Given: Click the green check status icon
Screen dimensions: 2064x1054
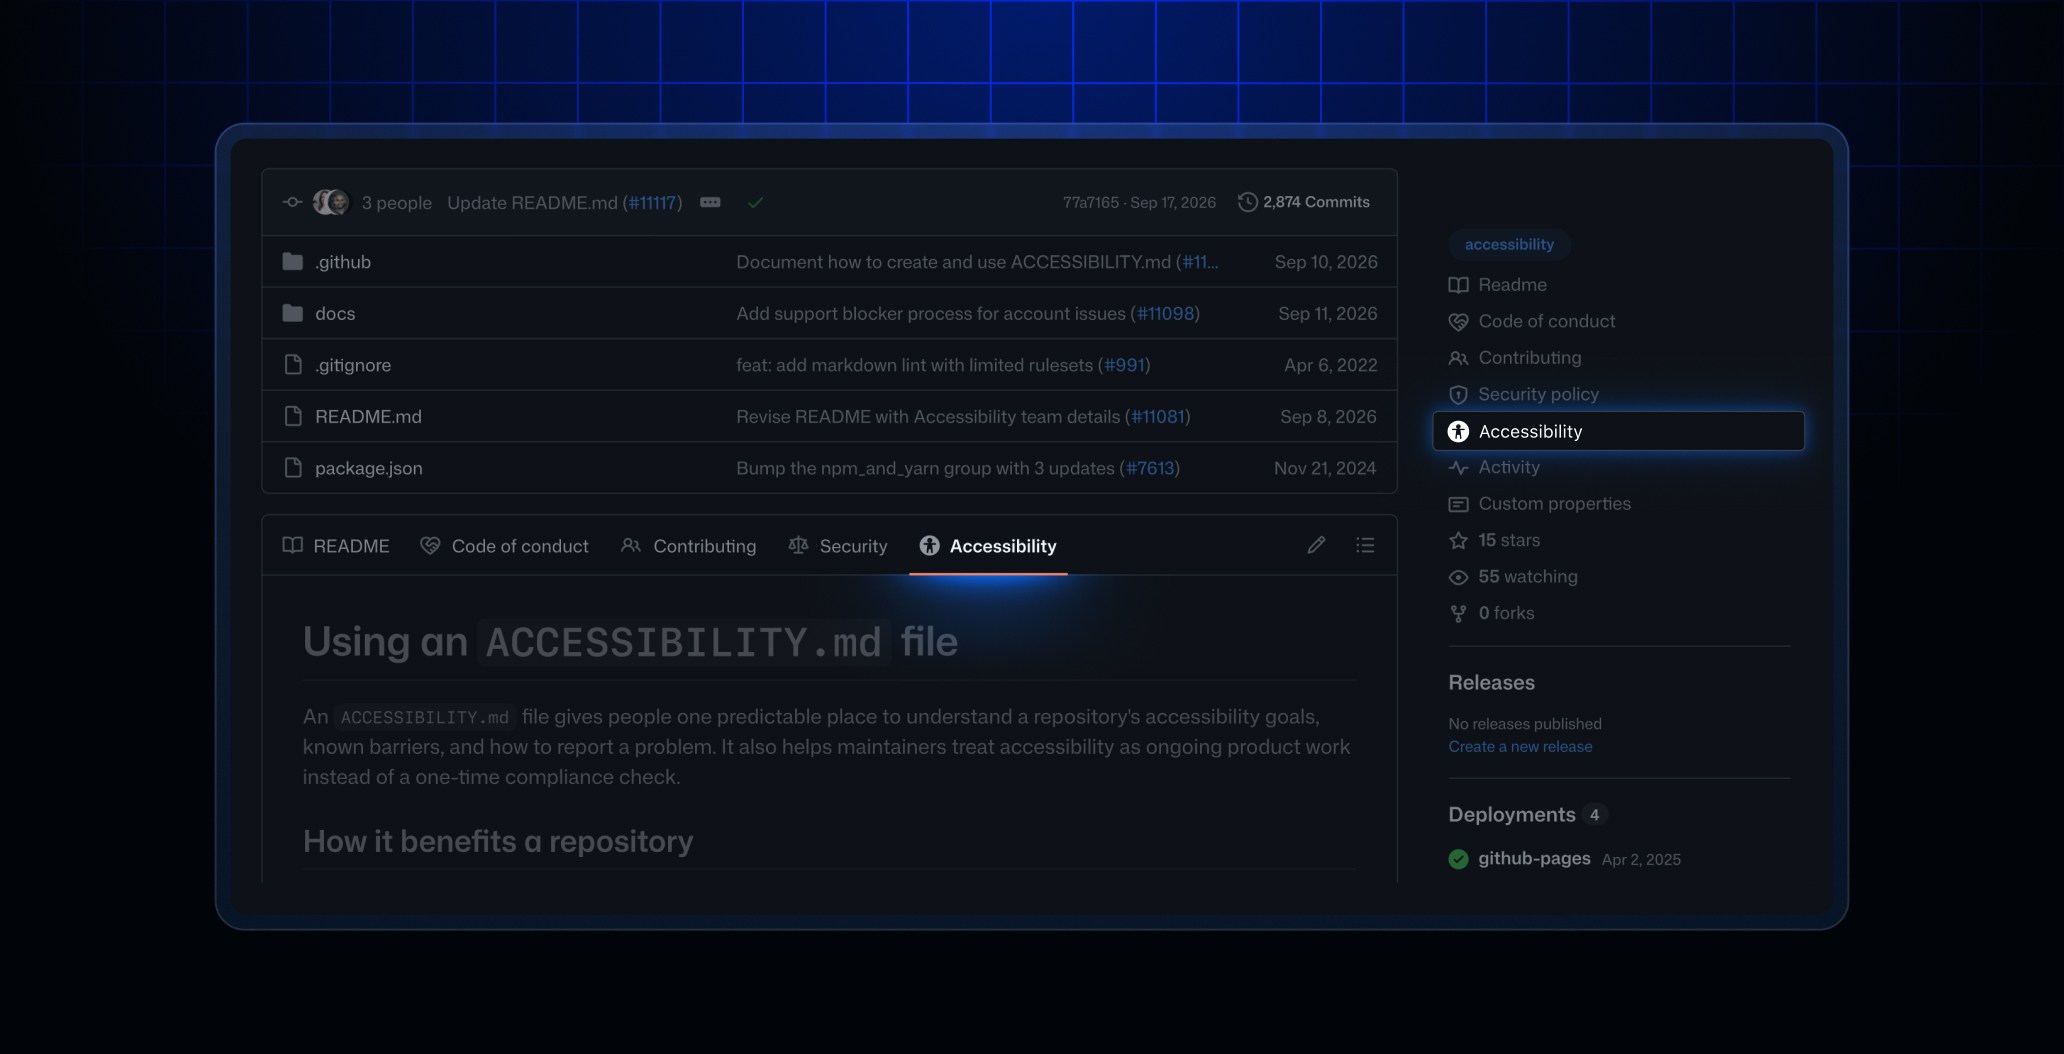Looking at the screenshot, I should [755, 202].
